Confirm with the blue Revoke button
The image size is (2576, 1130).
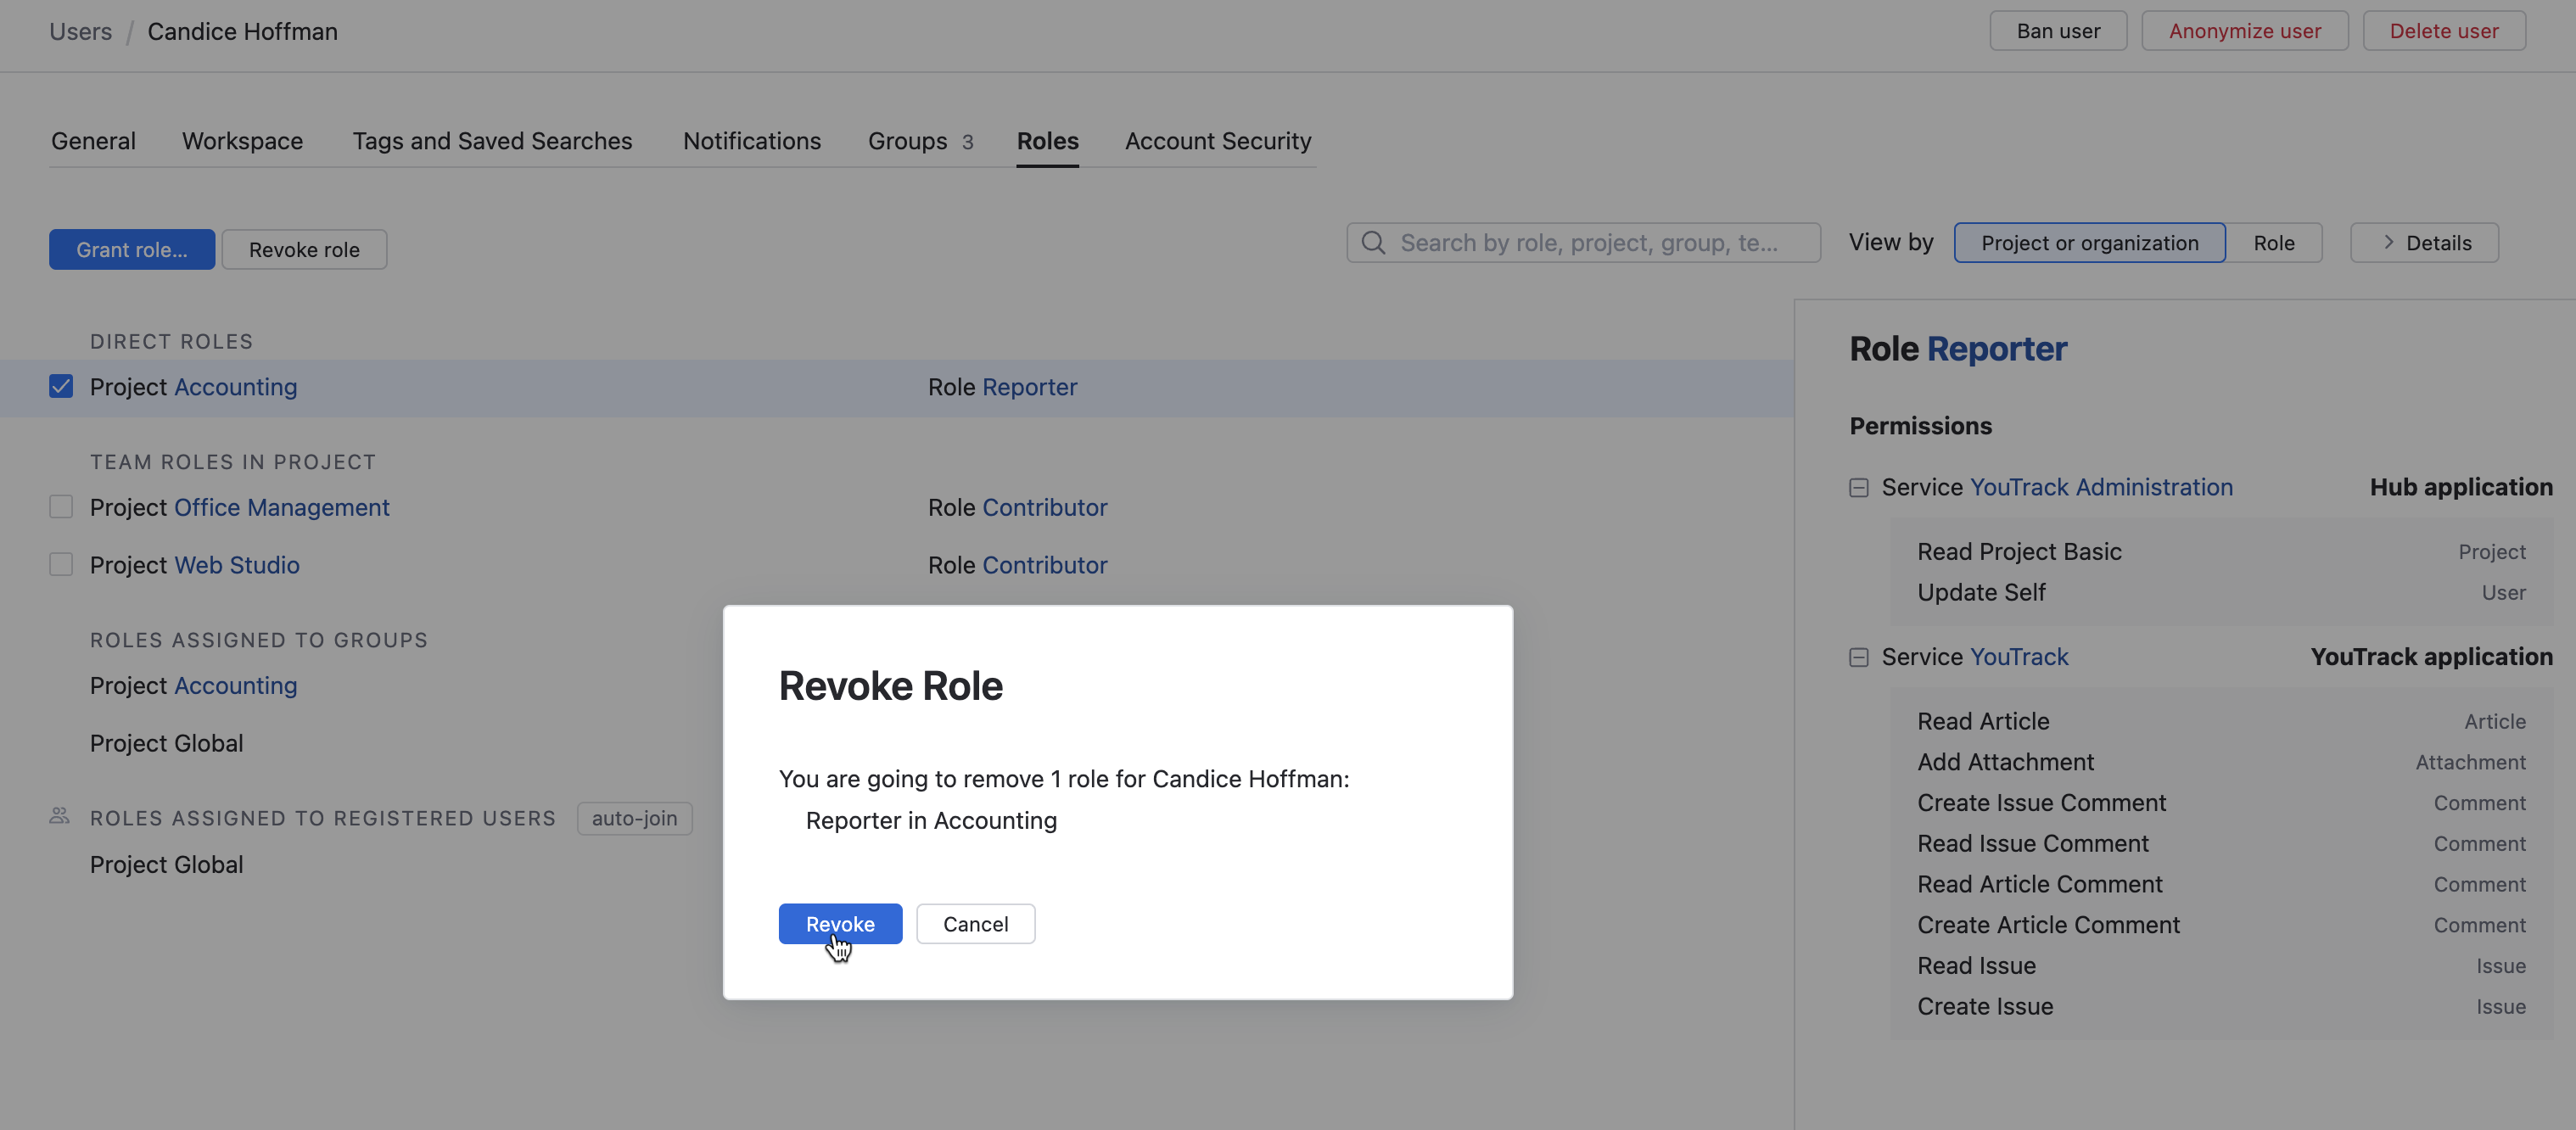coord(839,923)
